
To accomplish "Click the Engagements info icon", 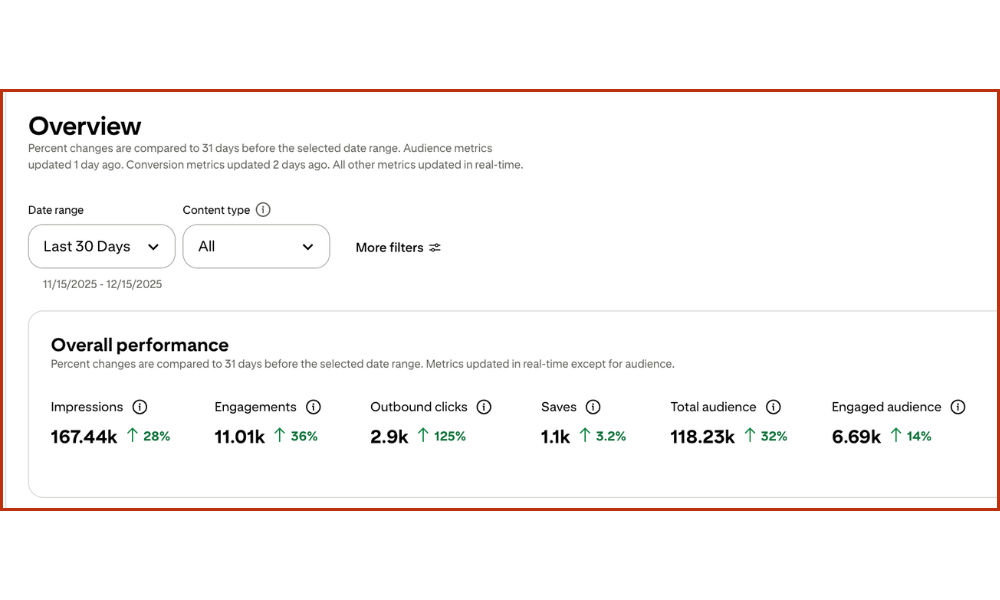I will (314, 407).
